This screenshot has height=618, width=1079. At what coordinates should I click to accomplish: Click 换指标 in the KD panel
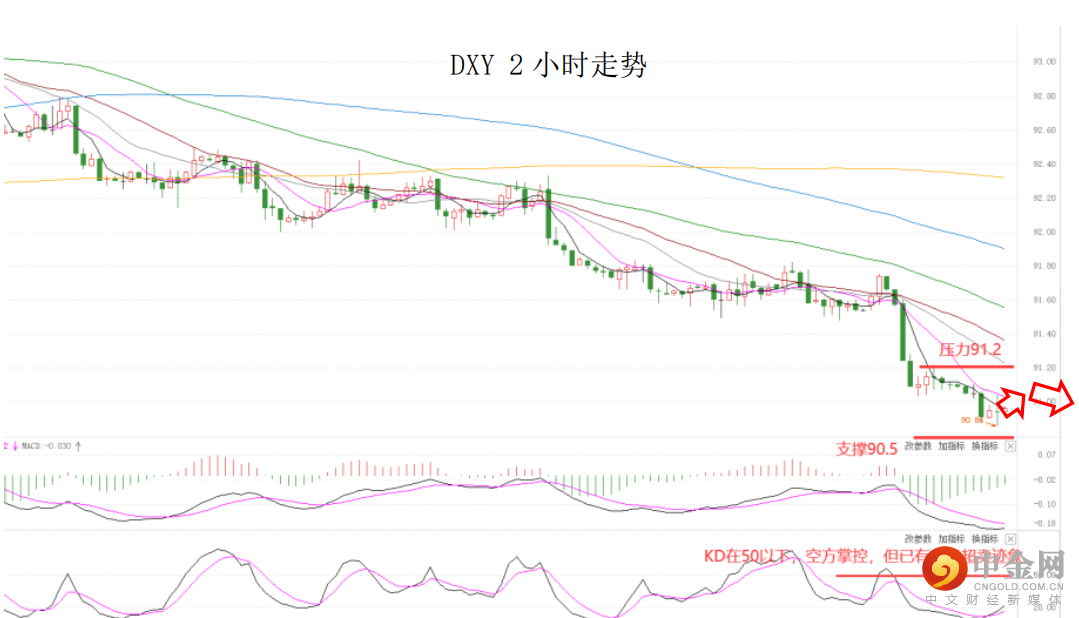coord(985,539)
